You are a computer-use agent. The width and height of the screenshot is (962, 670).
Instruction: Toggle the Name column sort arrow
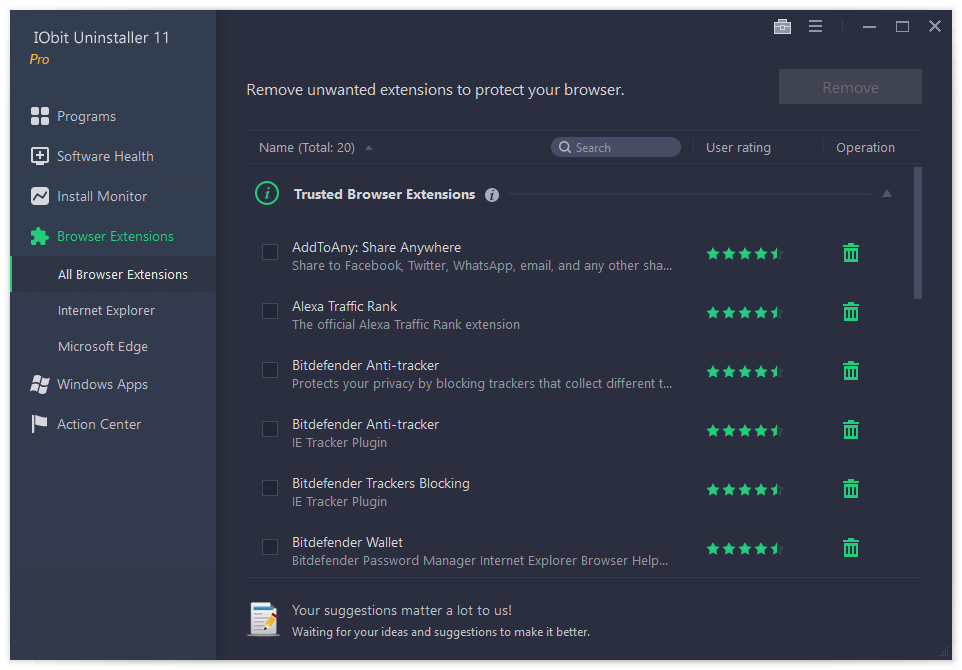(x=368, y=146)
